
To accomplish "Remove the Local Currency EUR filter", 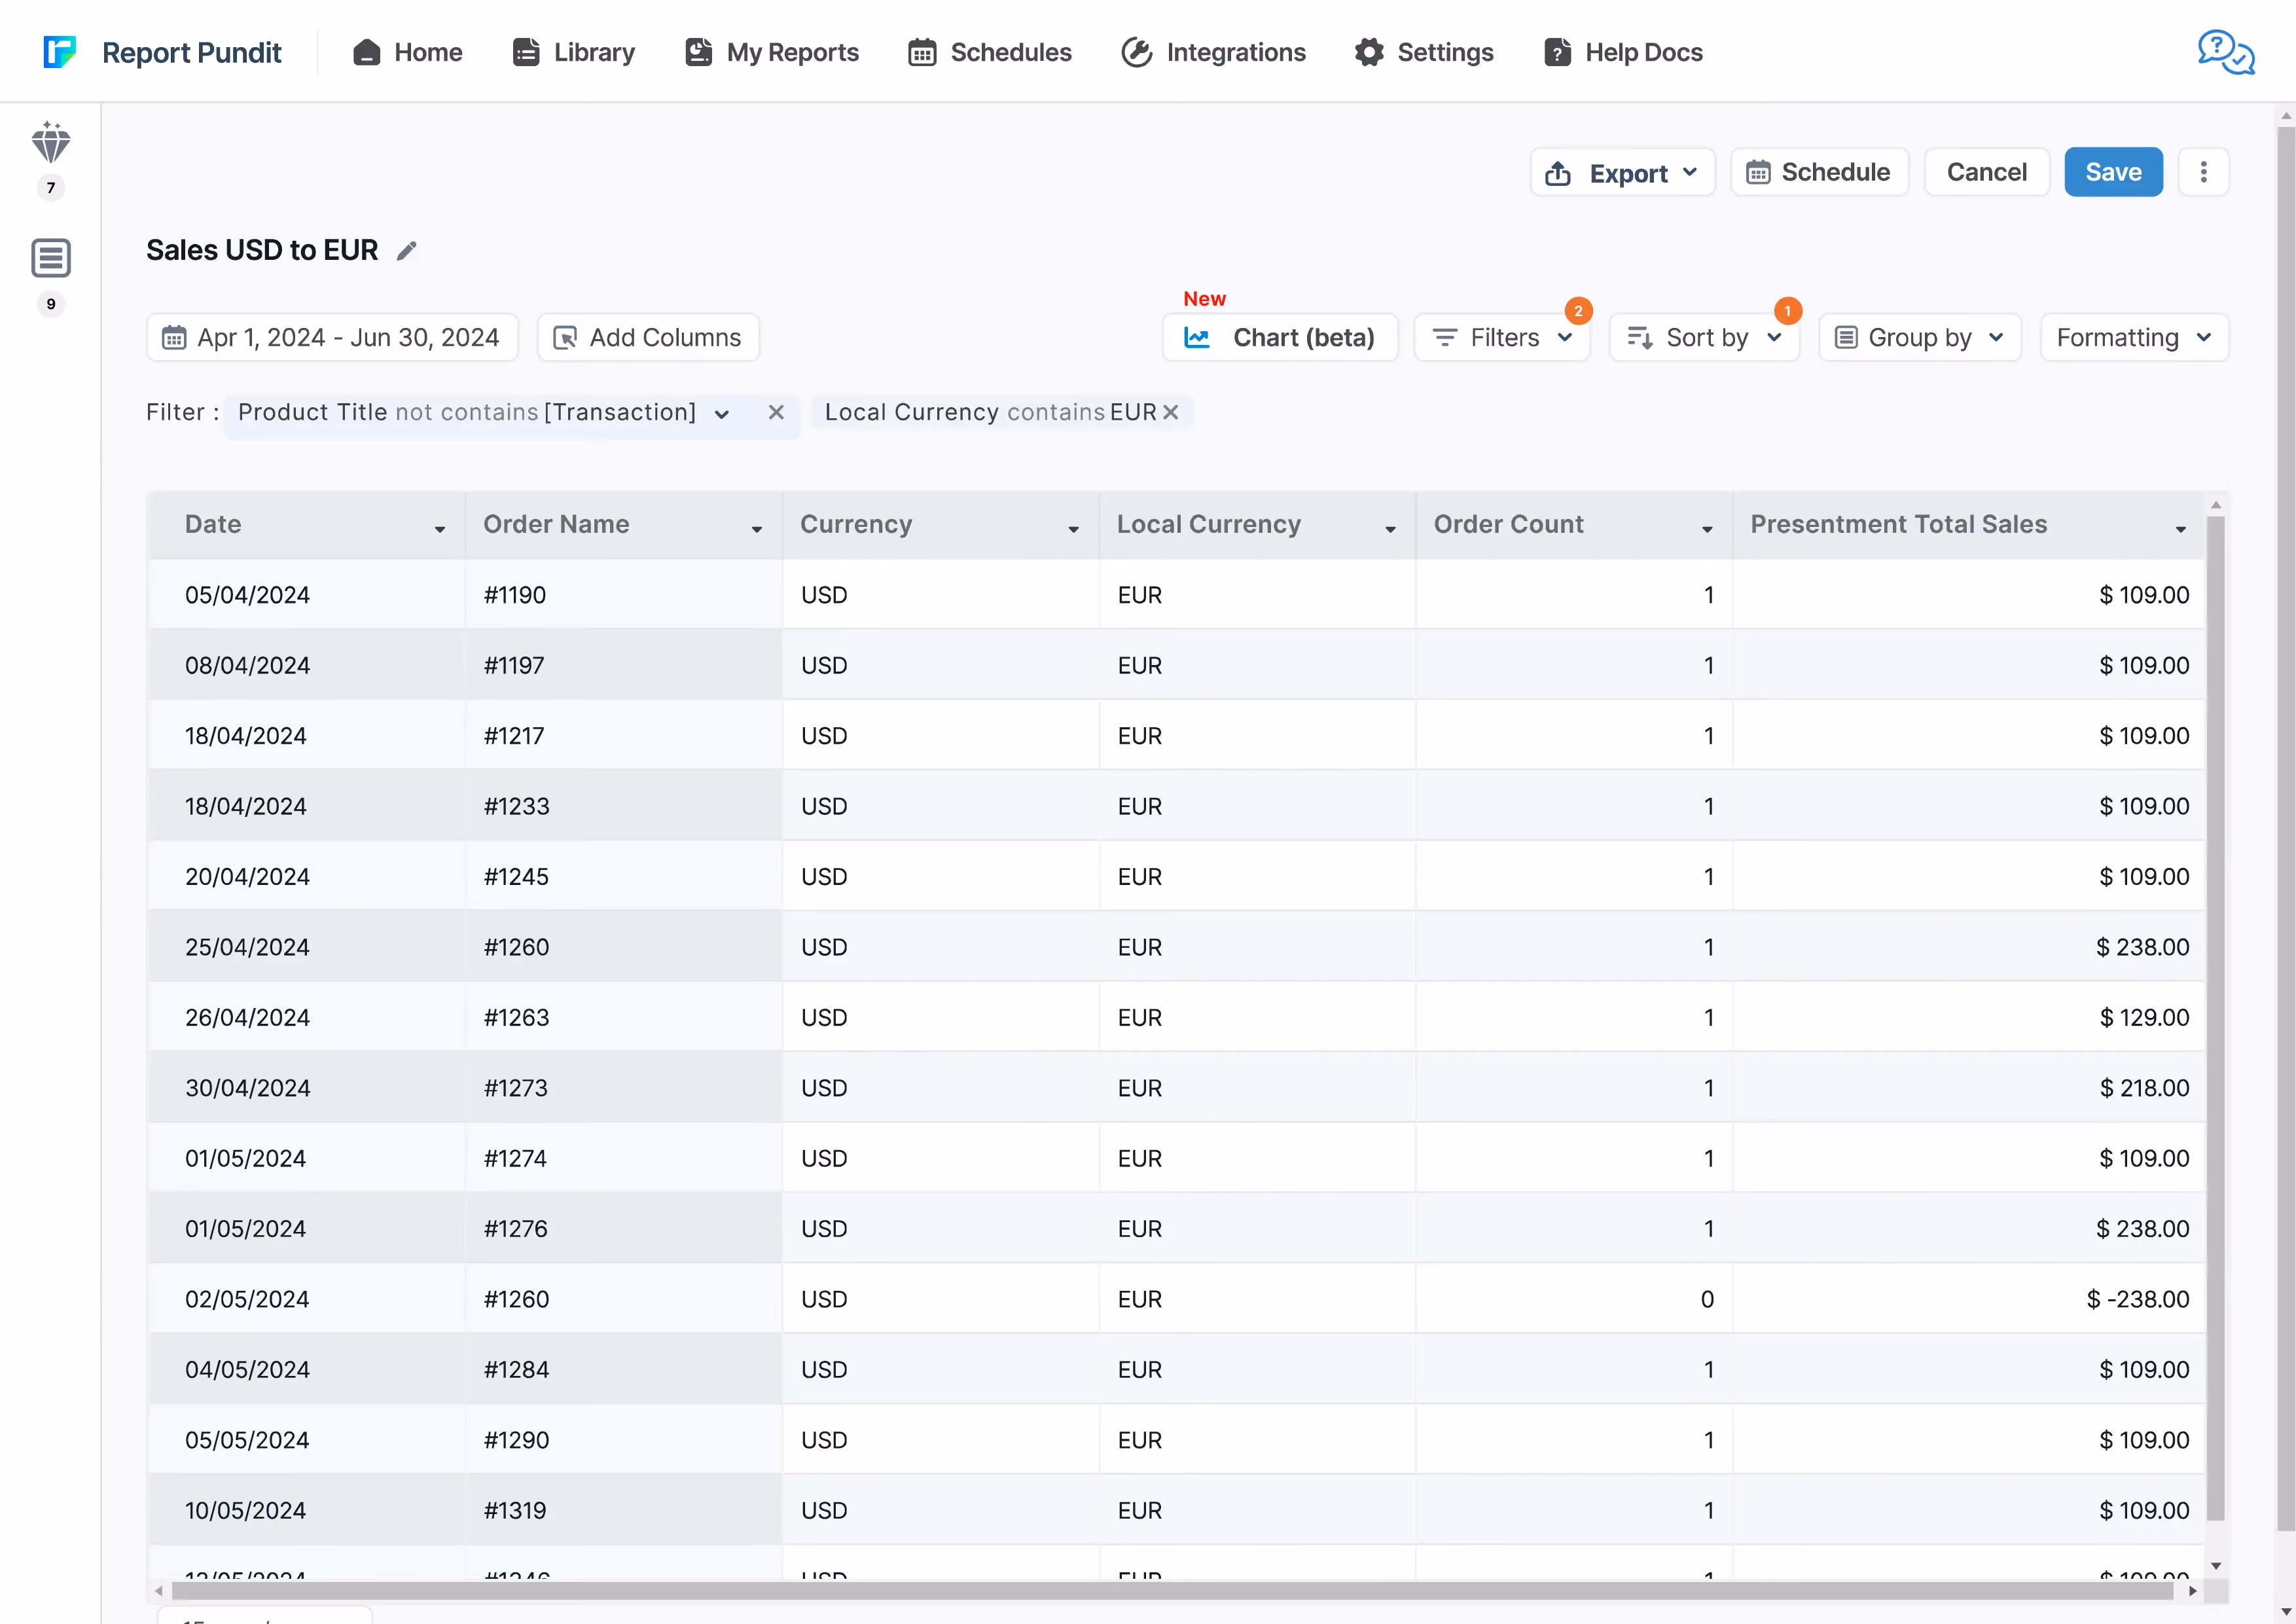I will coord(1171,412).
